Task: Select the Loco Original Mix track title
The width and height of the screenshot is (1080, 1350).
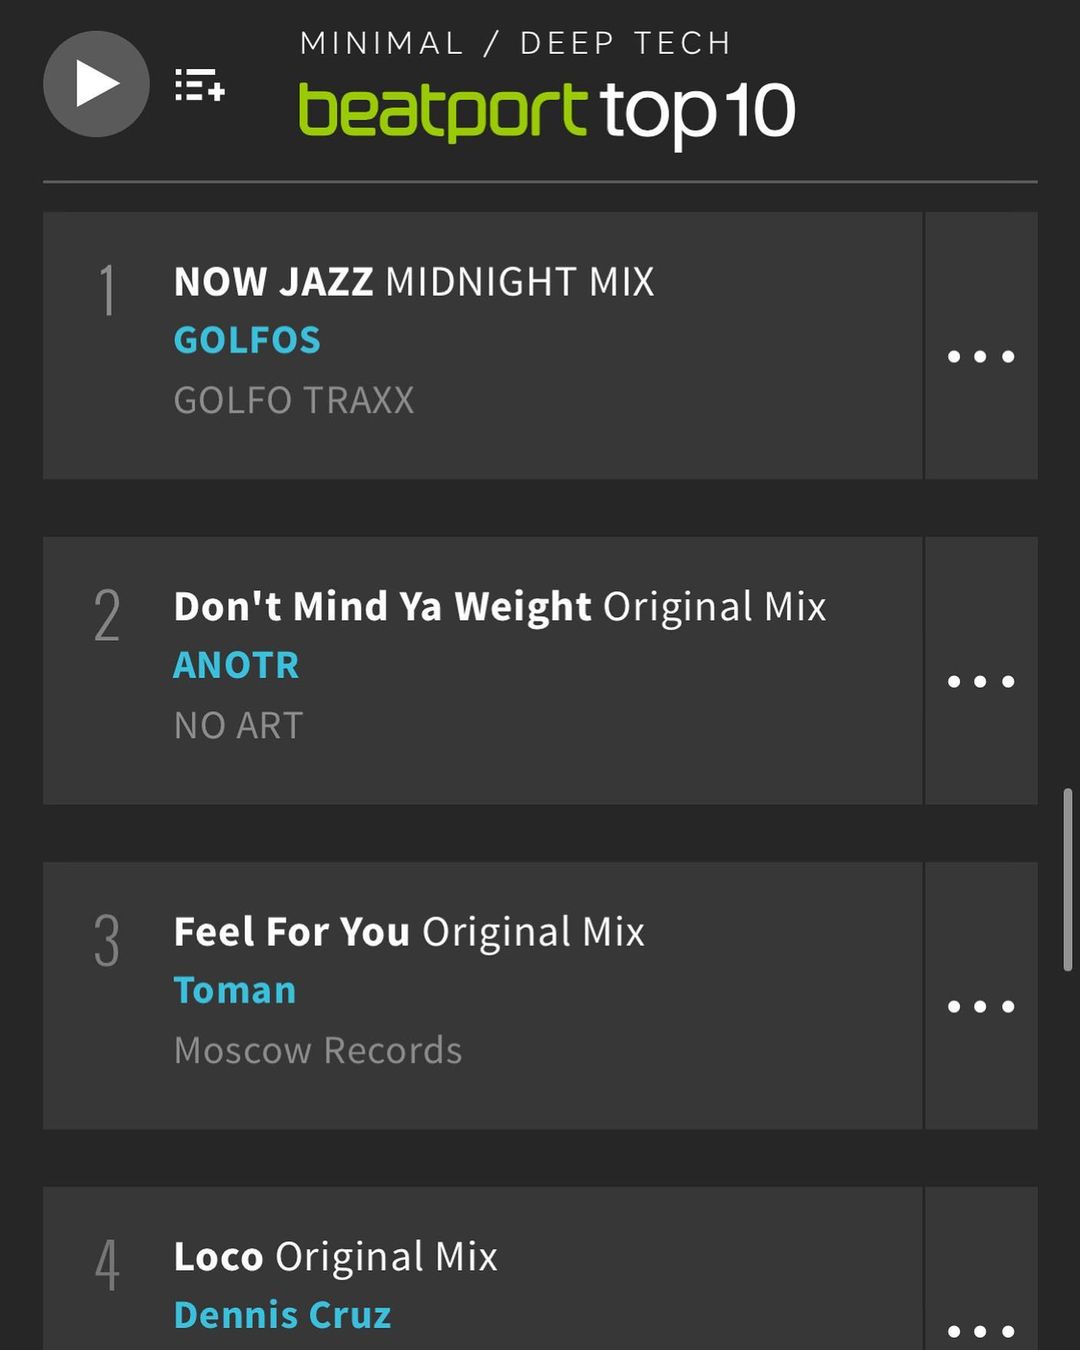Action: tap(335, 1257)
